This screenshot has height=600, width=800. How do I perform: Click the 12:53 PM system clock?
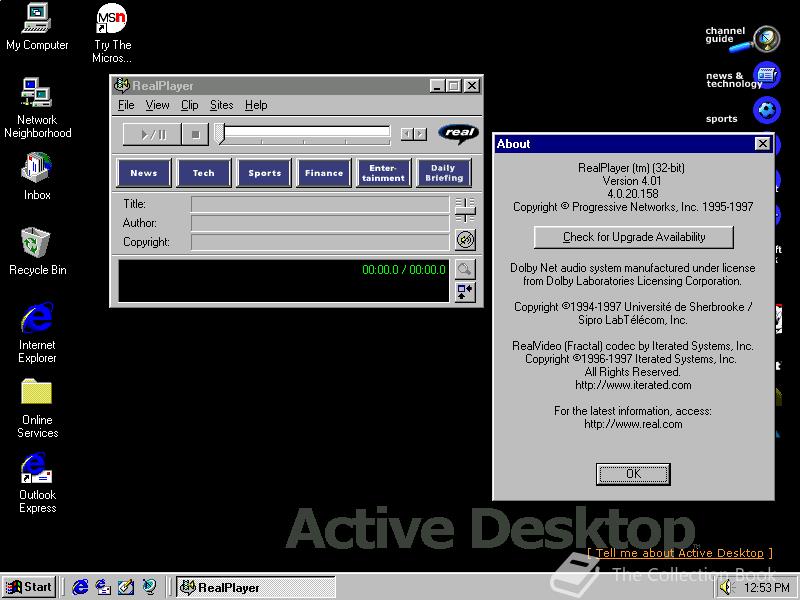766,588
